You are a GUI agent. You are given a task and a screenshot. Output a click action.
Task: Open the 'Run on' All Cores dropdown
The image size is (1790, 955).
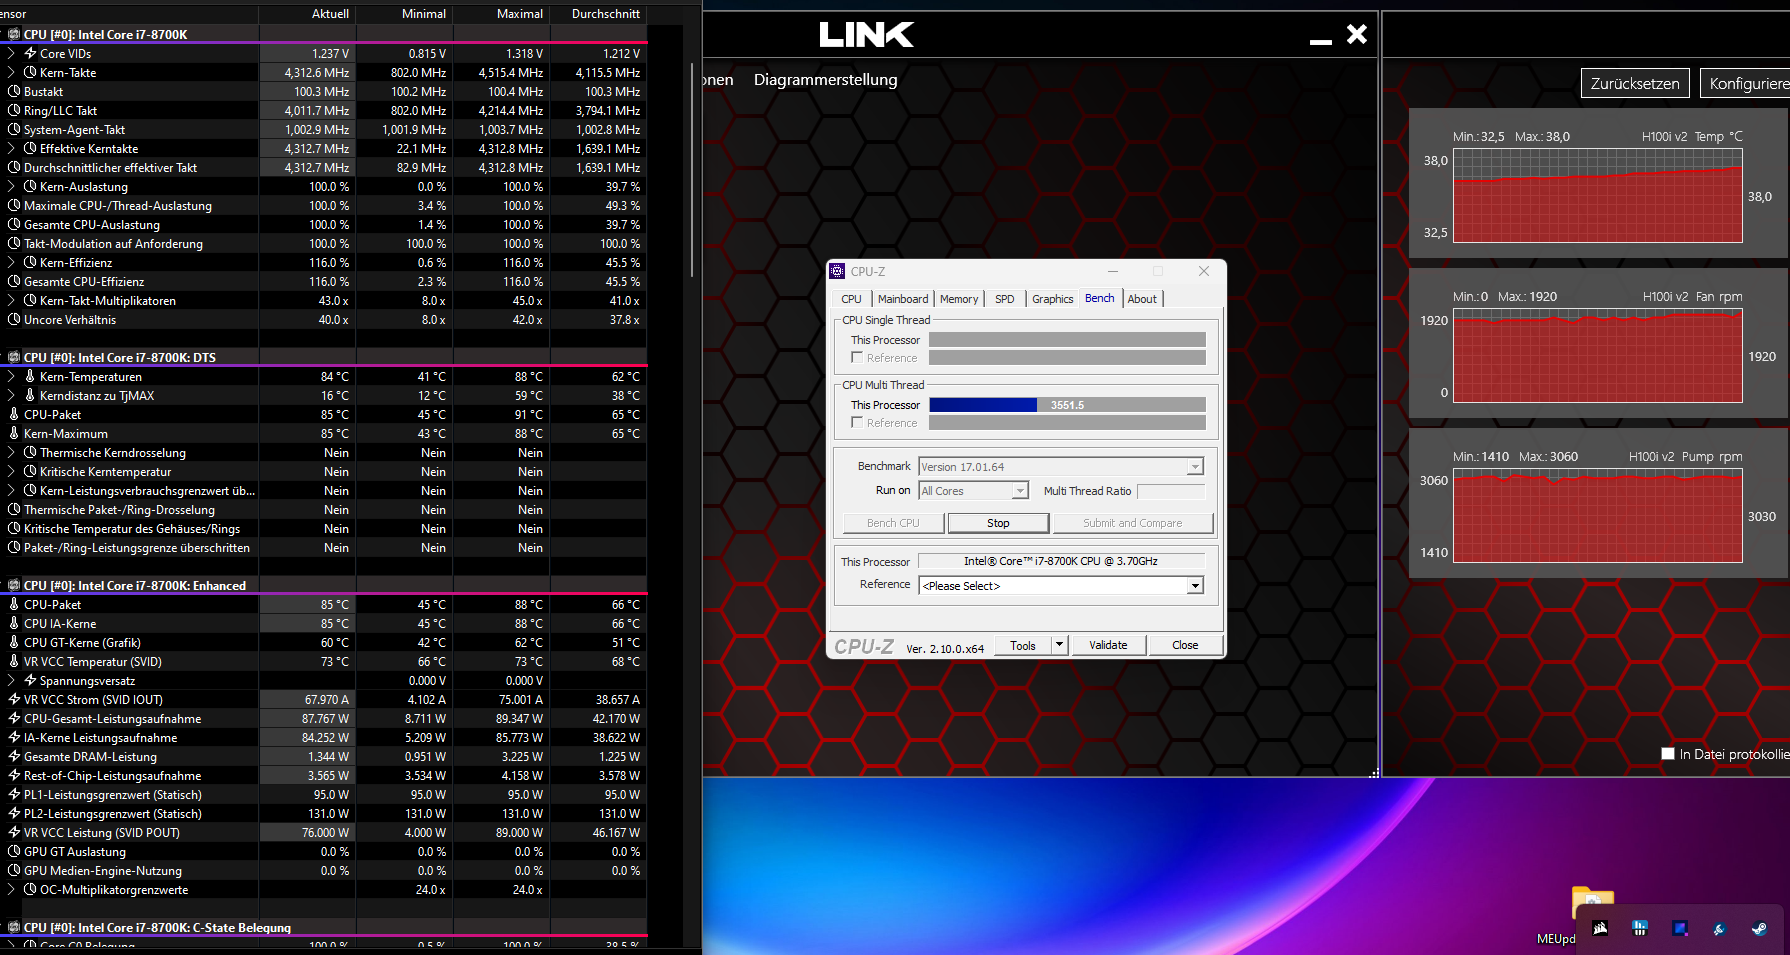click(x=1020, y=491)
